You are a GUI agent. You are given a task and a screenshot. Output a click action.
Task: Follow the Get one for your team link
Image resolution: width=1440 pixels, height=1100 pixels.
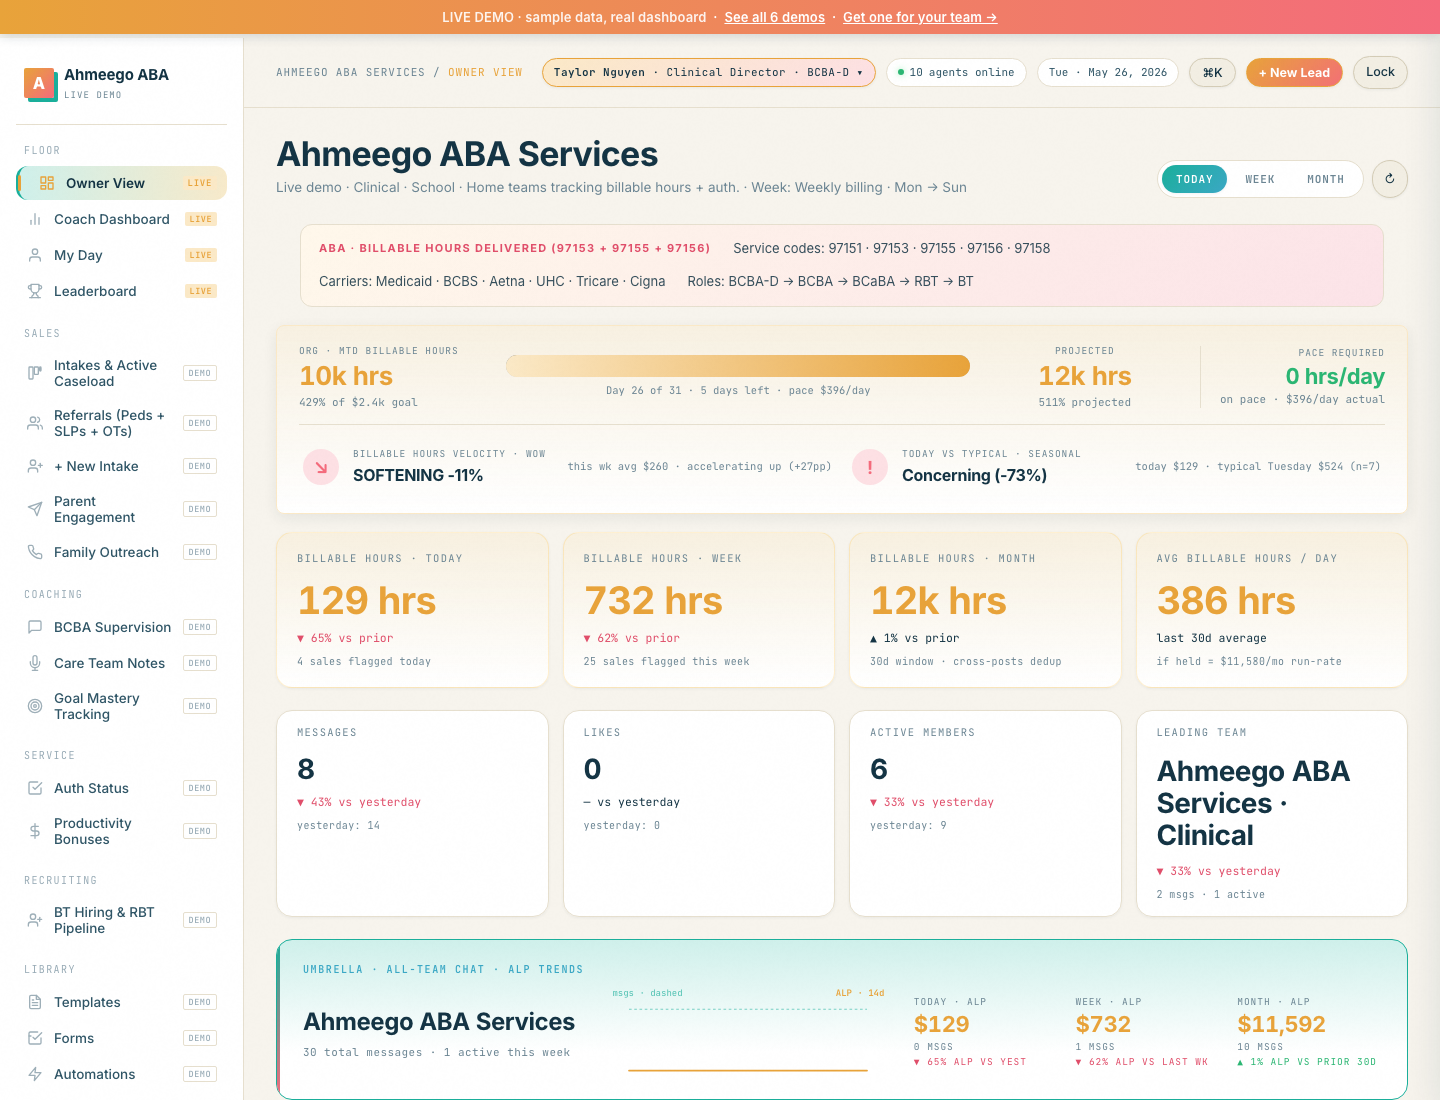[x=920, y=17]
